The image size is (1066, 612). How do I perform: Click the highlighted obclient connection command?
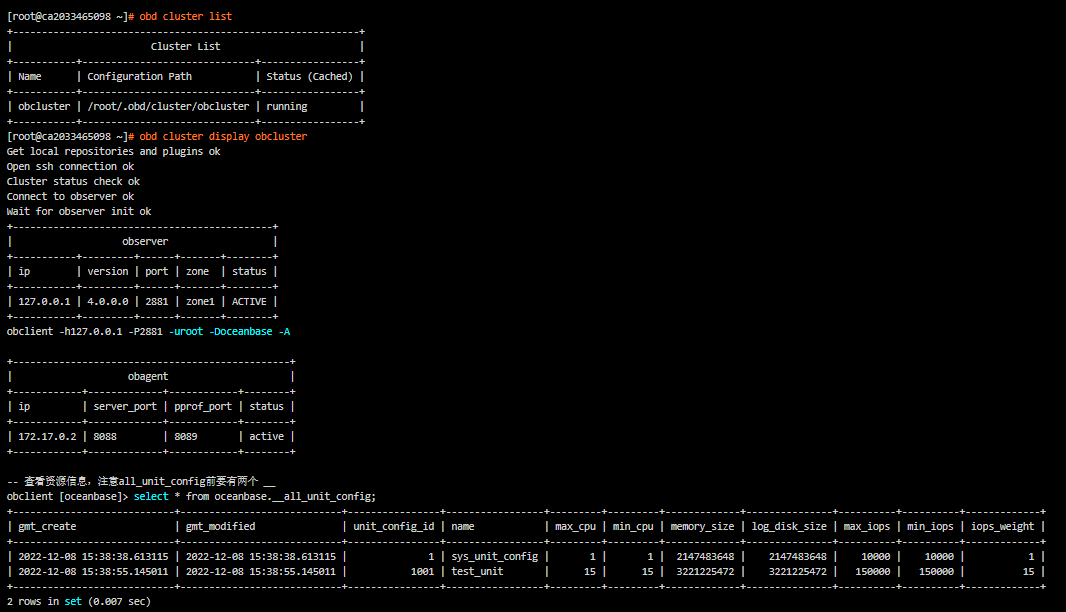(145, 330)
